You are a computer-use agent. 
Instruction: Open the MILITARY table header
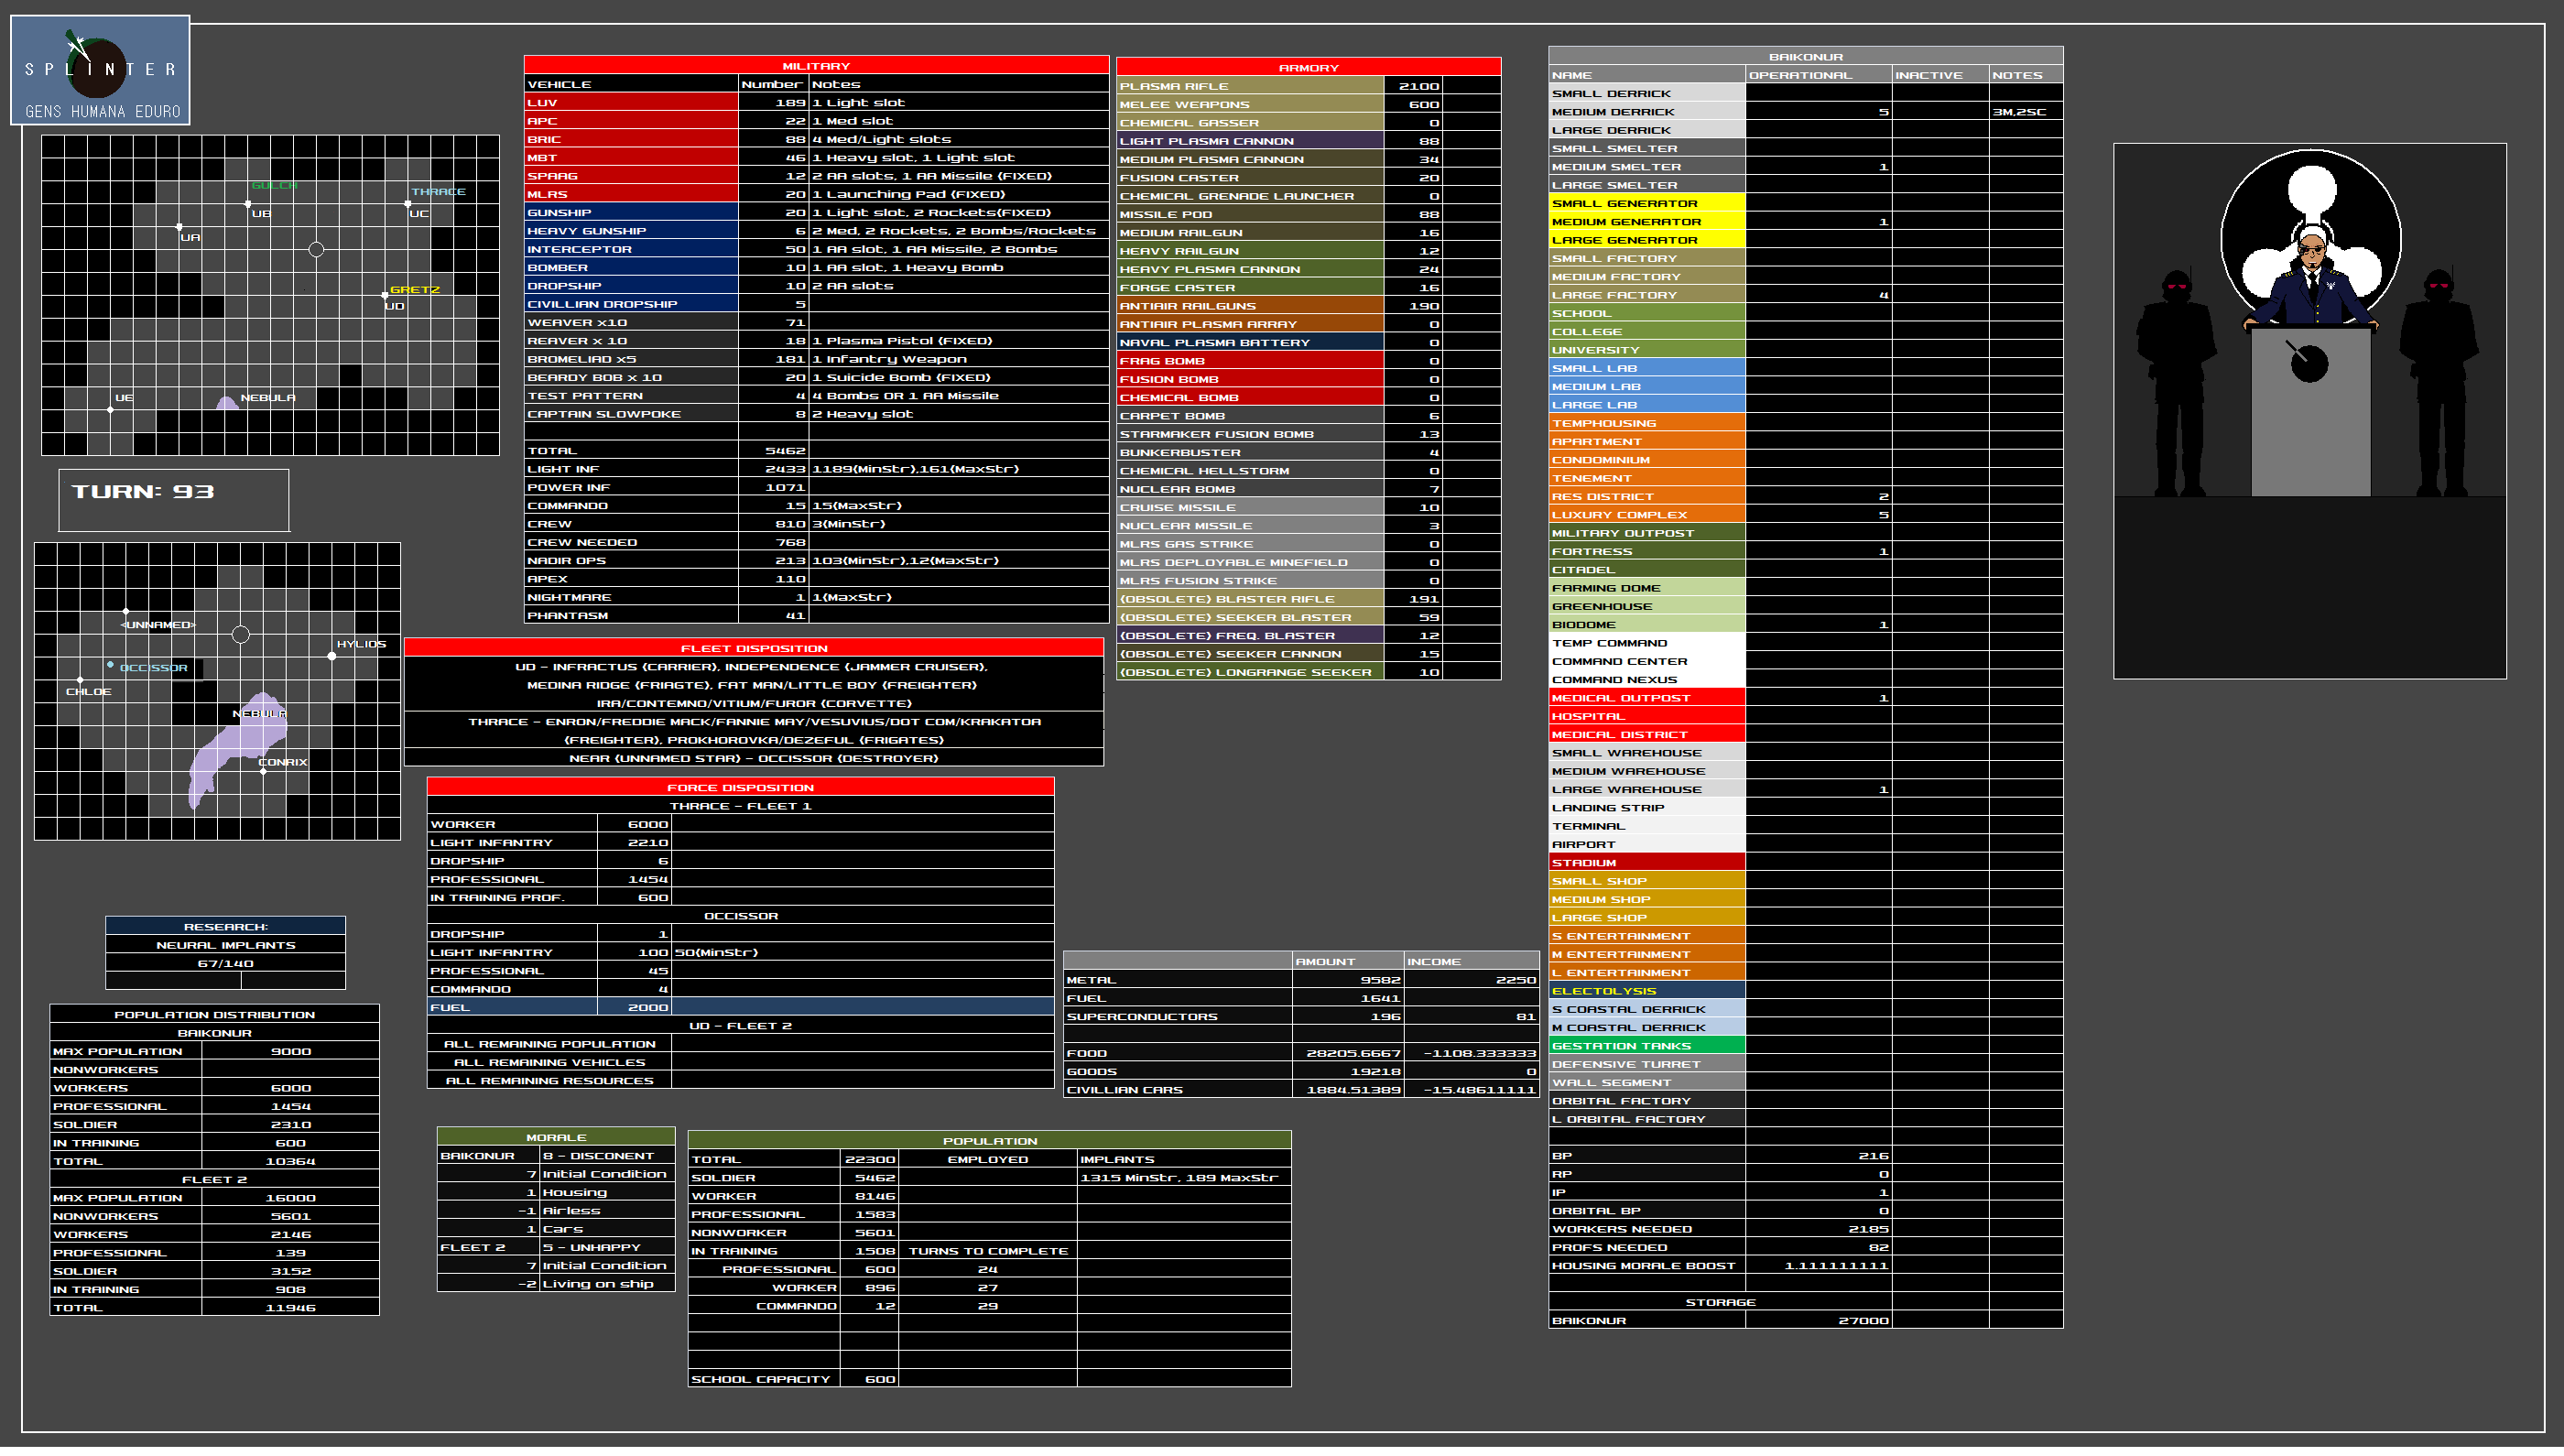pyautogui.click(x=816, y=65)
